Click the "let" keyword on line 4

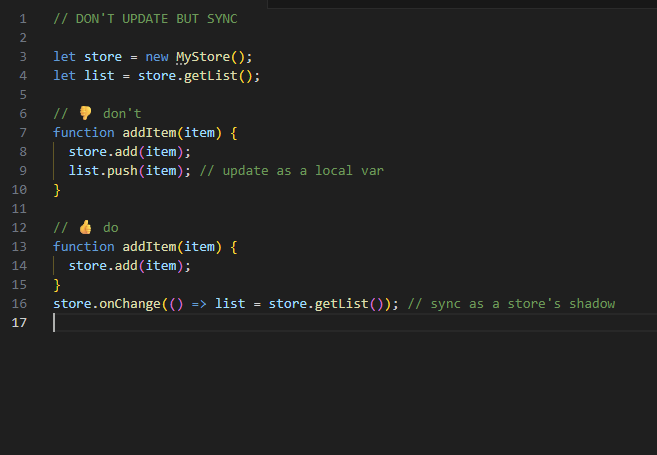click(x=65, y=76)
